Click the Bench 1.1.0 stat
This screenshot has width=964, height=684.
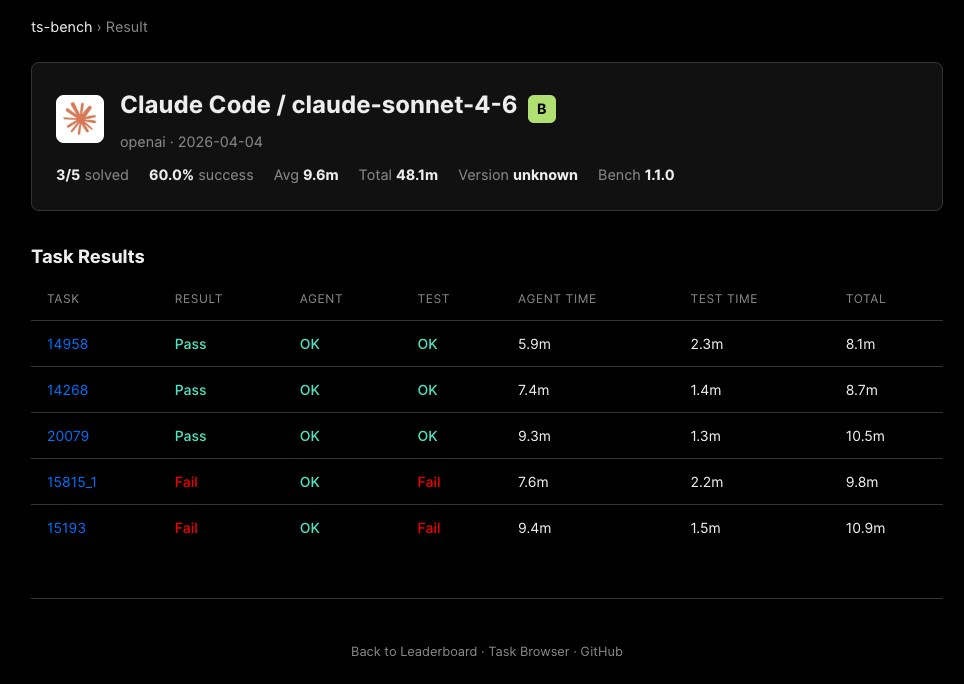[636, 175]
